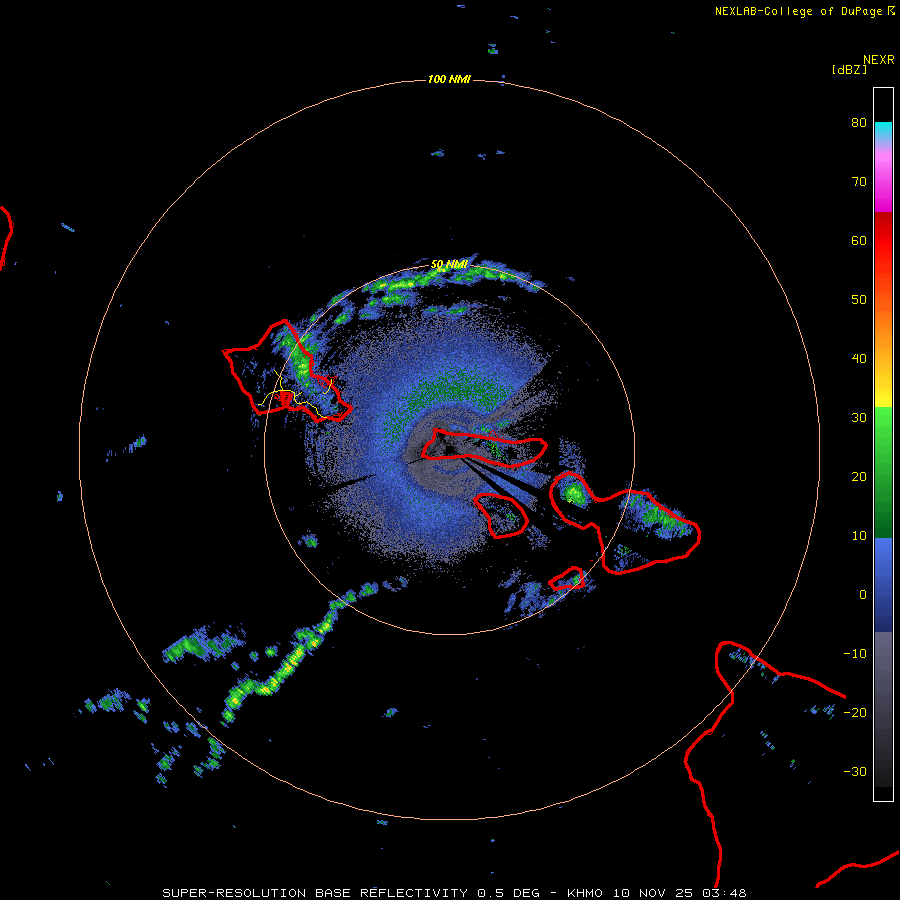Click the "70" value on dBZ scale

coord(859,181)
